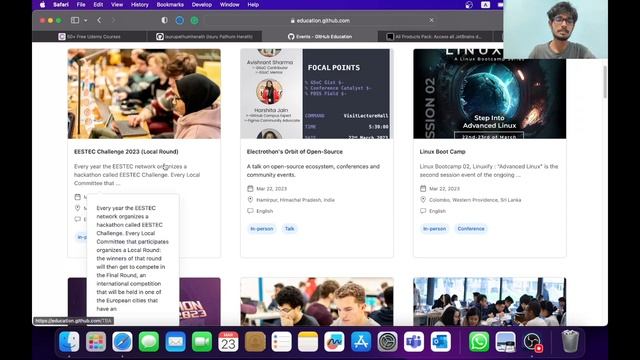Open the Edit menu
The width and height of the screenshot is (640, 360).
98,5
